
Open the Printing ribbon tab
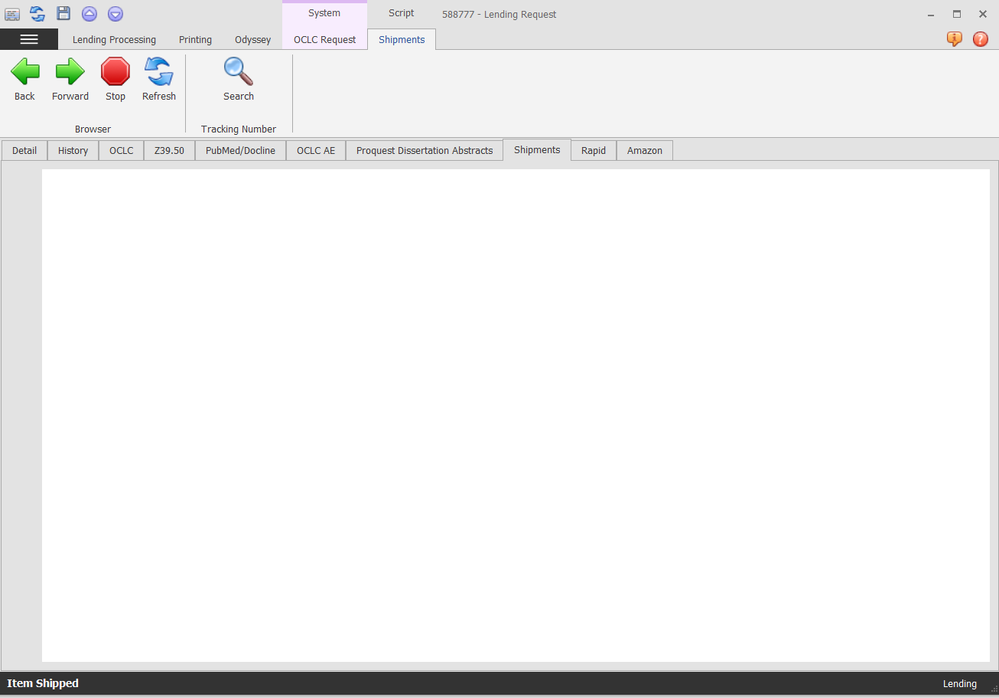click(x=195, y=39)
